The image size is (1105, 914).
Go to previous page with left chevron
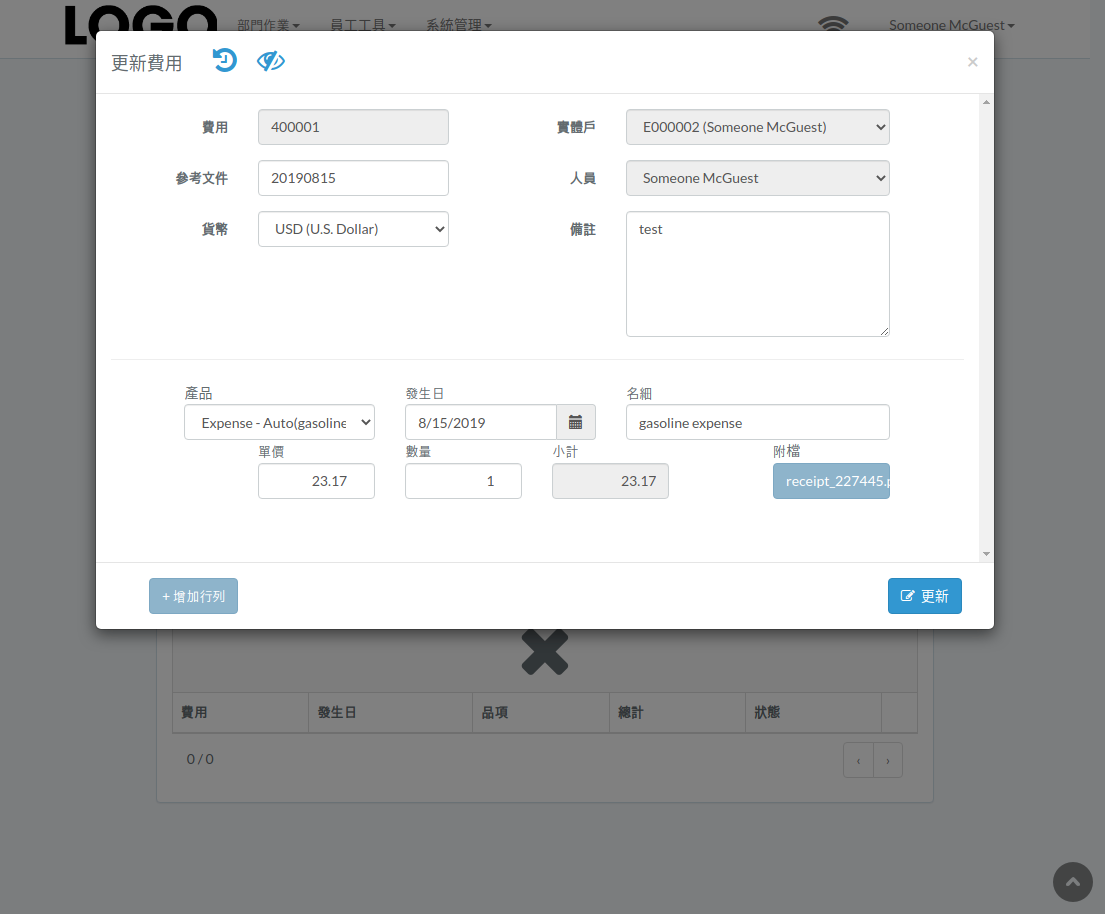point(858,760)
